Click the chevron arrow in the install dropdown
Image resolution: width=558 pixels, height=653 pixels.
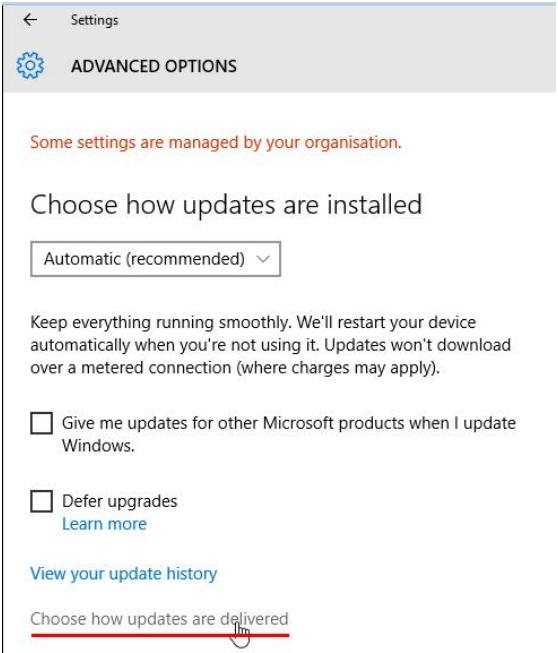(263, 259)
